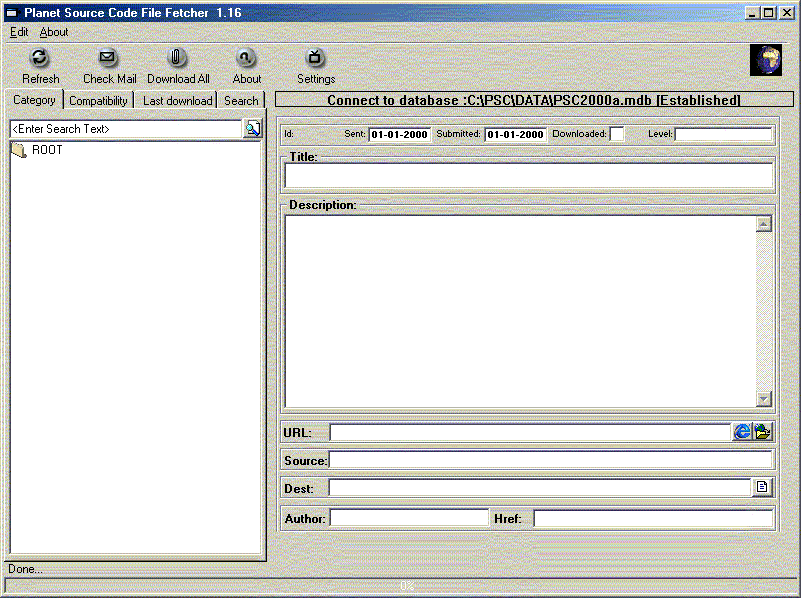Minimize the File Fetcher window

(751, 13)
